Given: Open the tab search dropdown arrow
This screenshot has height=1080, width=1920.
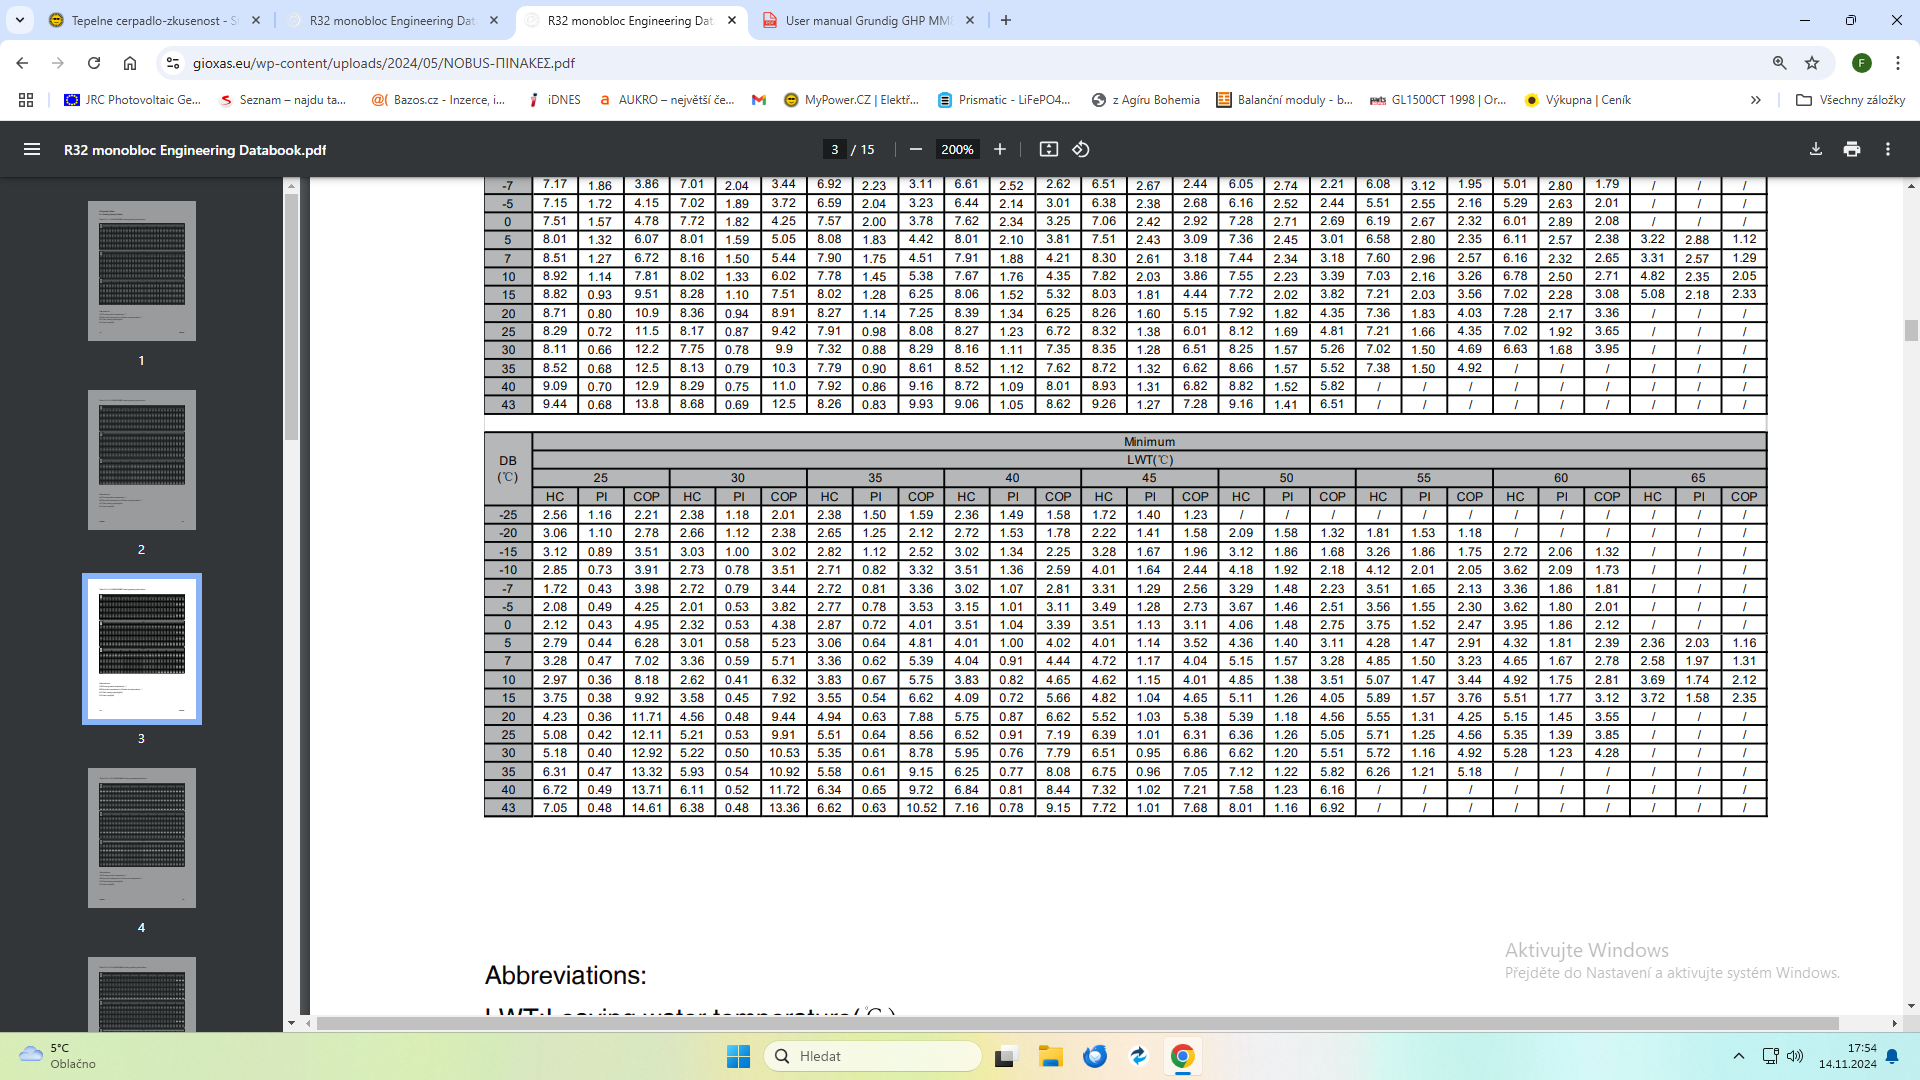Looking at the screenshot, I should [x=20, y=20].
